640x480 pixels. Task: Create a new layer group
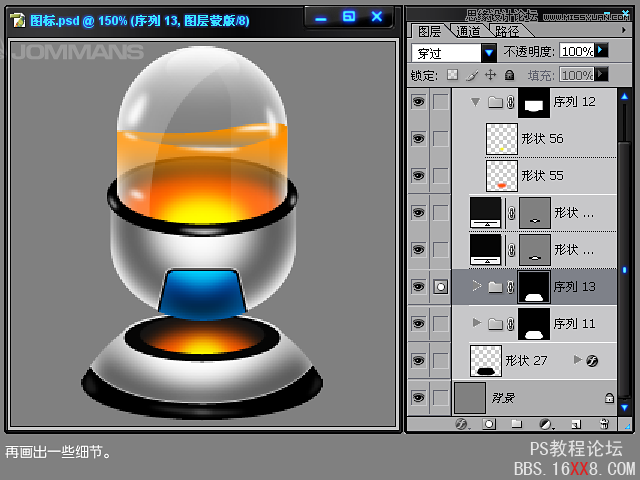coord(518,424)
